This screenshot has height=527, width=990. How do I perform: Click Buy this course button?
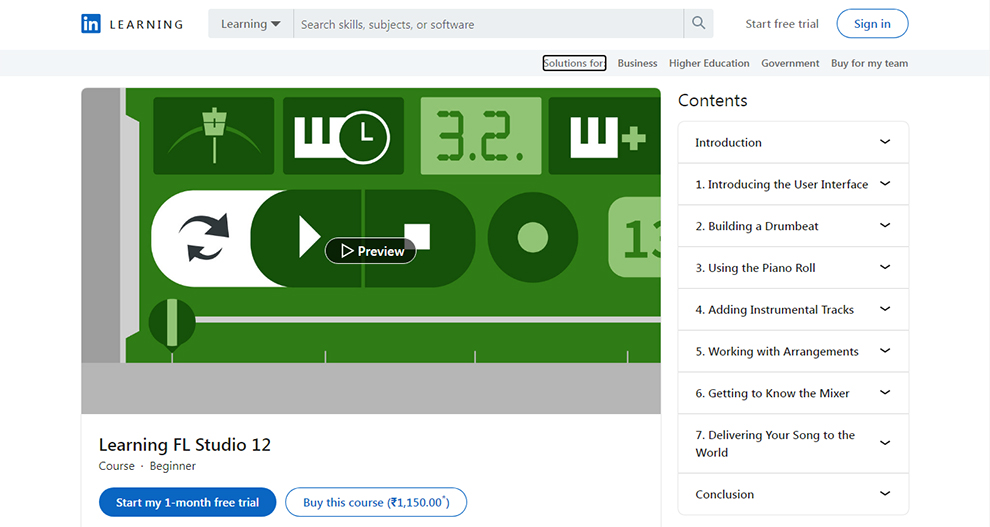pyautogui.click(x=376, y=502)
